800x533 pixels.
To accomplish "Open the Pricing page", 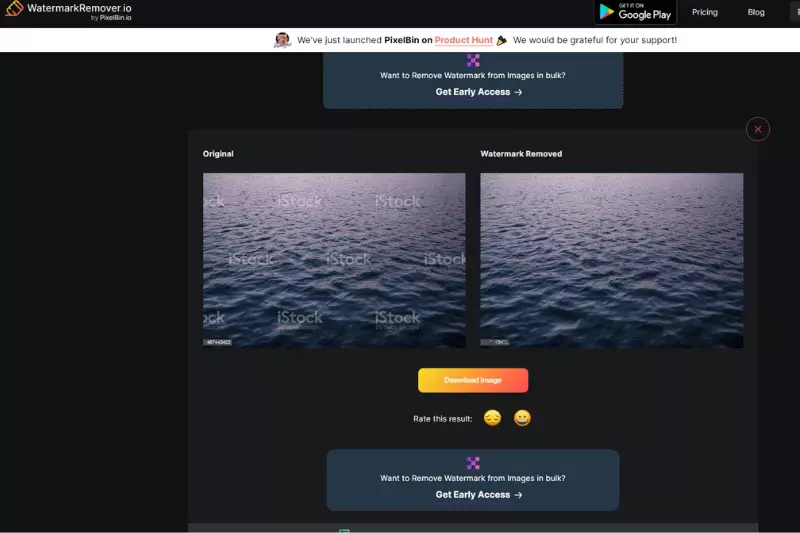I will click(705, 12).
